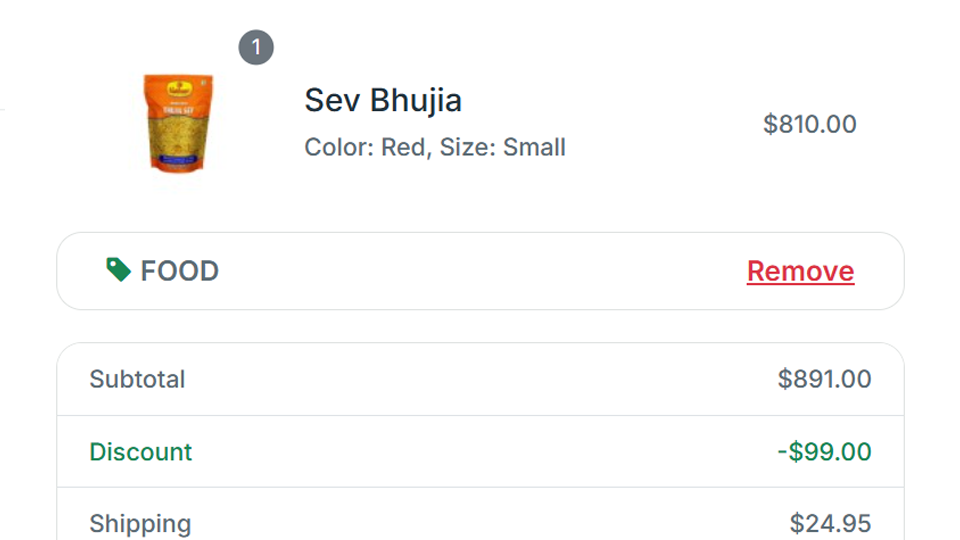Viewport: 960px width, 540px height.
Task: Click the empty middle of the Shipping row
Action: pyautogui.click(x=480, y=523)
